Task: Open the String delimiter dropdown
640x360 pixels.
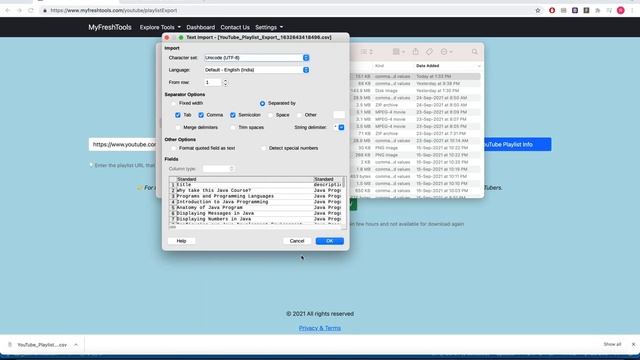Action: tap(339, 127)
